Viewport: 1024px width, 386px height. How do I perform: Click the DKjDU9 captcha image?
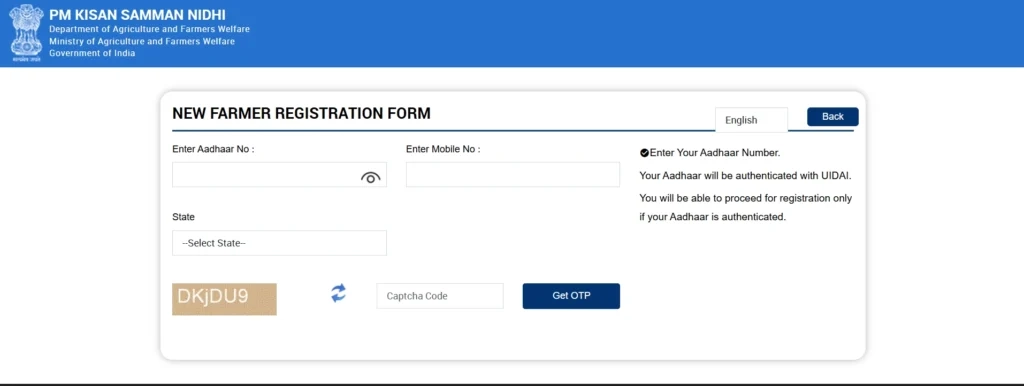click(x=224, y=299)
